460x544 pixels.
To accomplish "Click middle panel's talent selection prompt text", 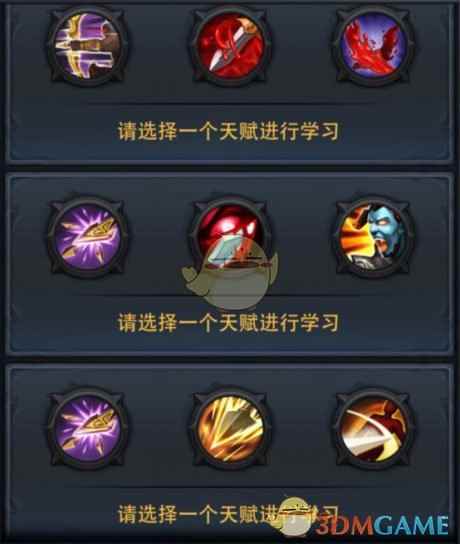I will [x=228, y=323].
